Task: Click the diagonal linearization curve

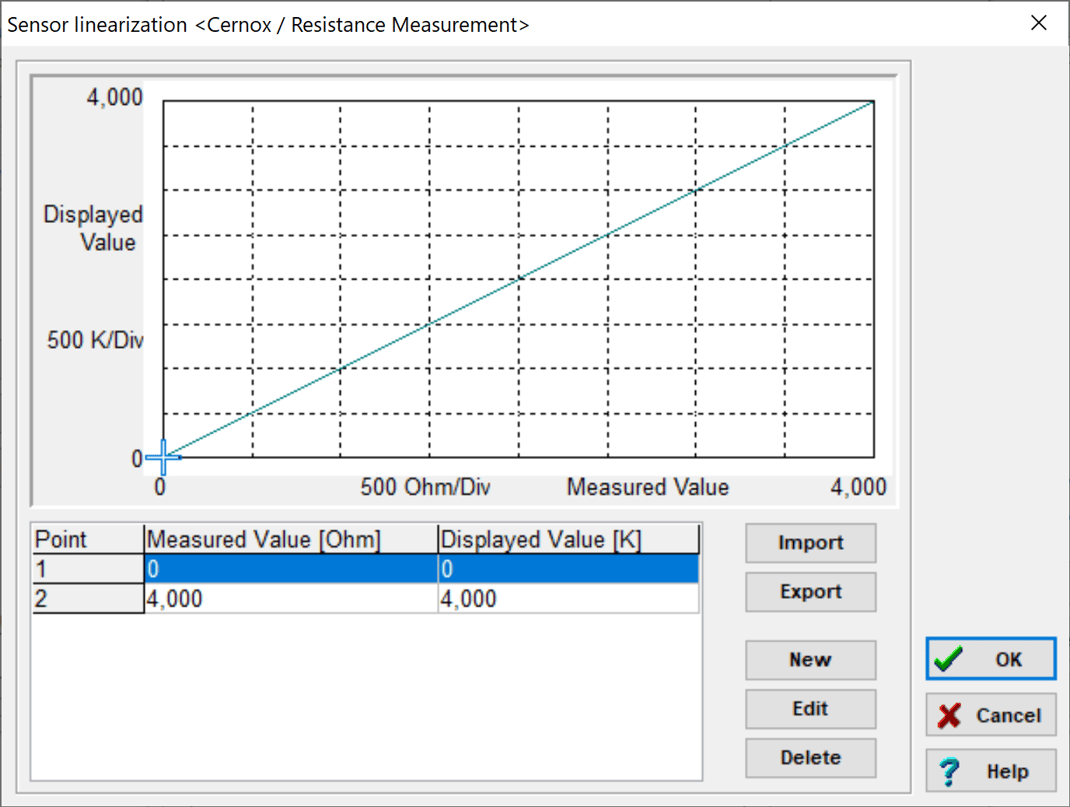Action: (520, 280)
